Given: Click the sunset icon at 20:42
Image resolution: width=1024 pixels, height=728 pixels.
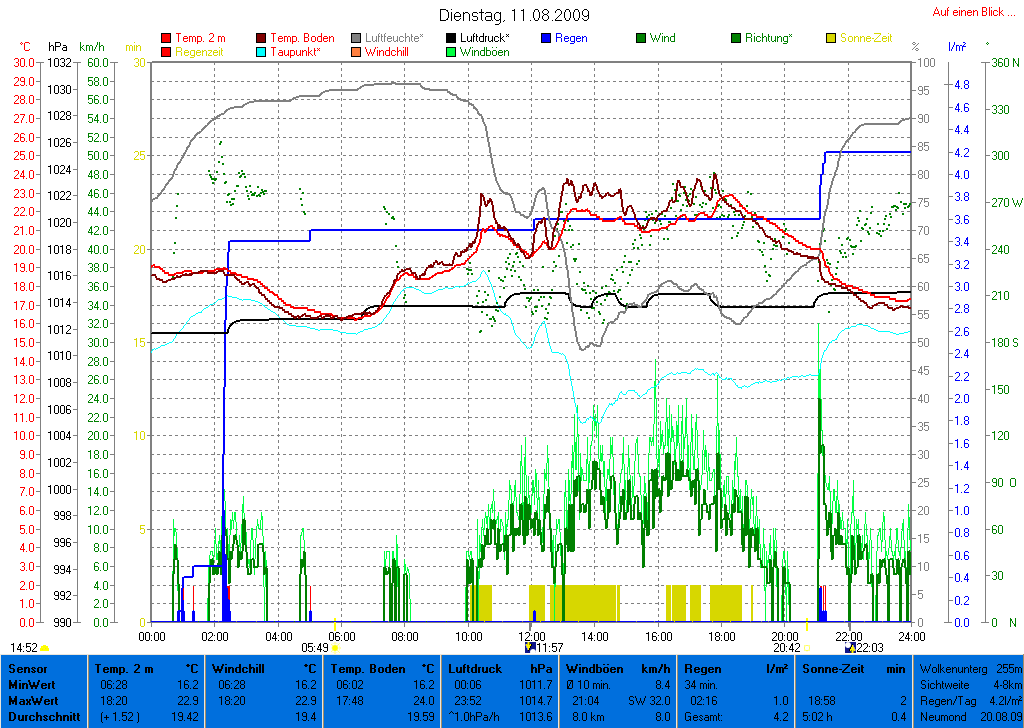Looking at the screenshot, I should 806,648.
